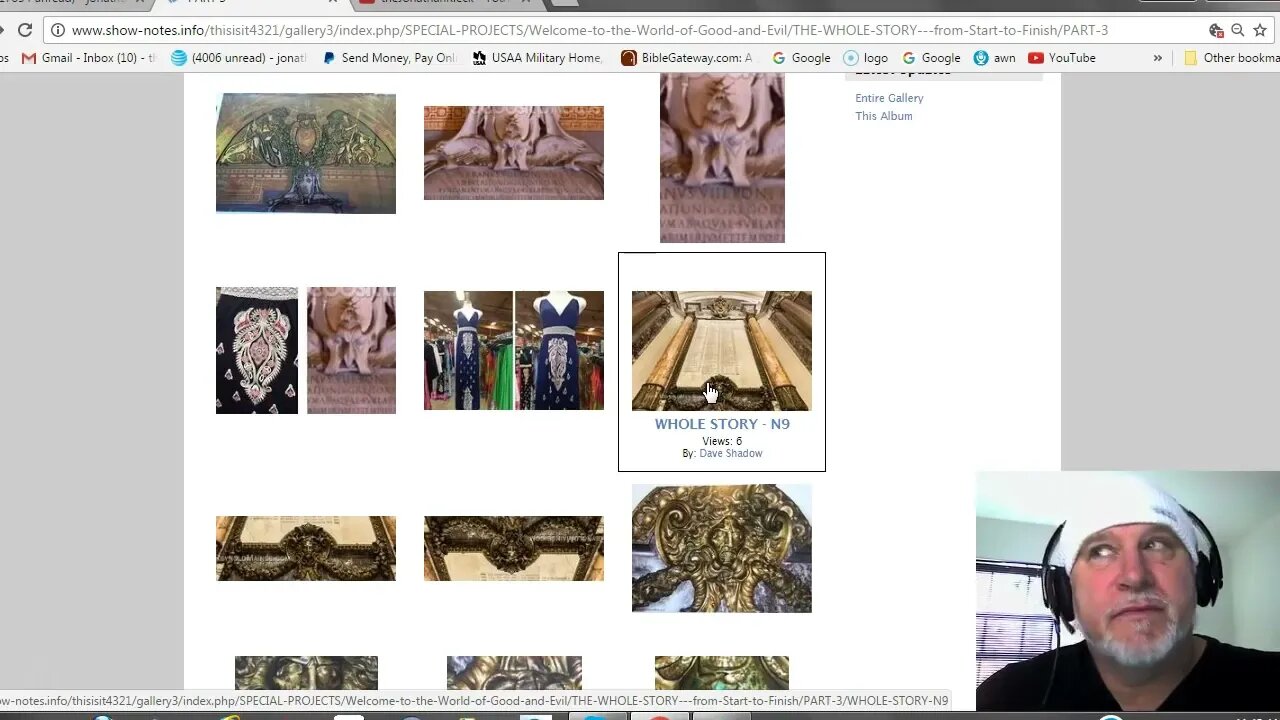Open the logo bookmark
This screenshot has height=720, width=1280.
pyautogui.click(x=865, y=58)
